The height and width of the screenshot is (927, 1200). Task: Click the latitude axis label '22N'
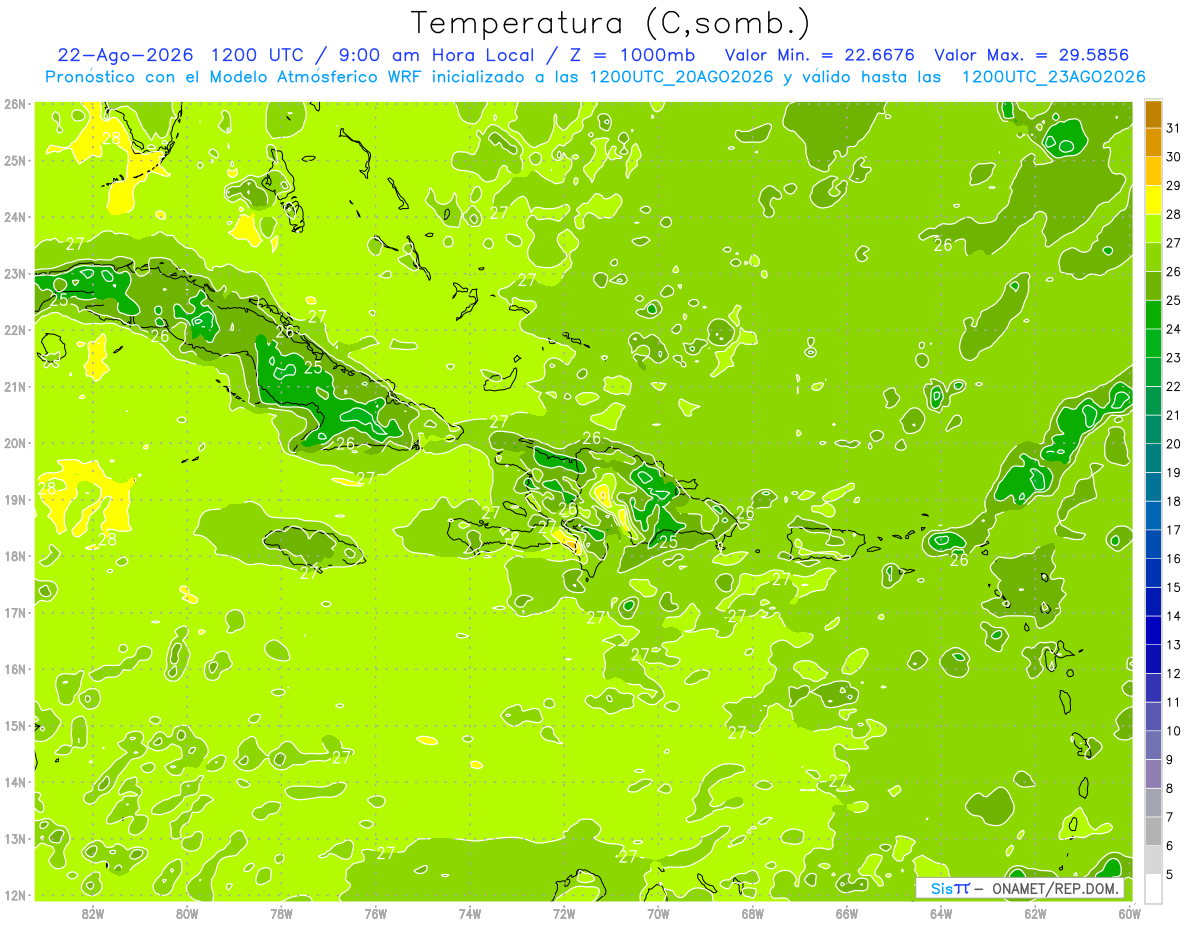(15, 330)
